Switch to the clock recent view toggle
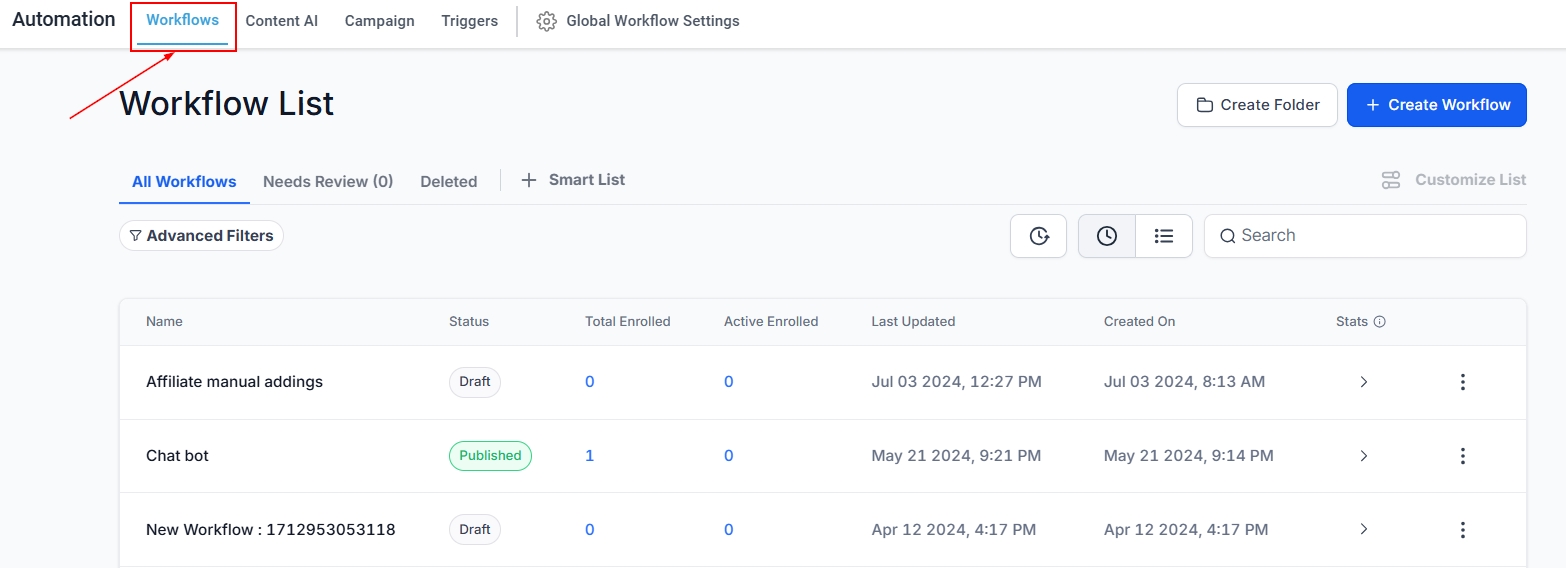1566x568 pixels. tap(1106, 236)
